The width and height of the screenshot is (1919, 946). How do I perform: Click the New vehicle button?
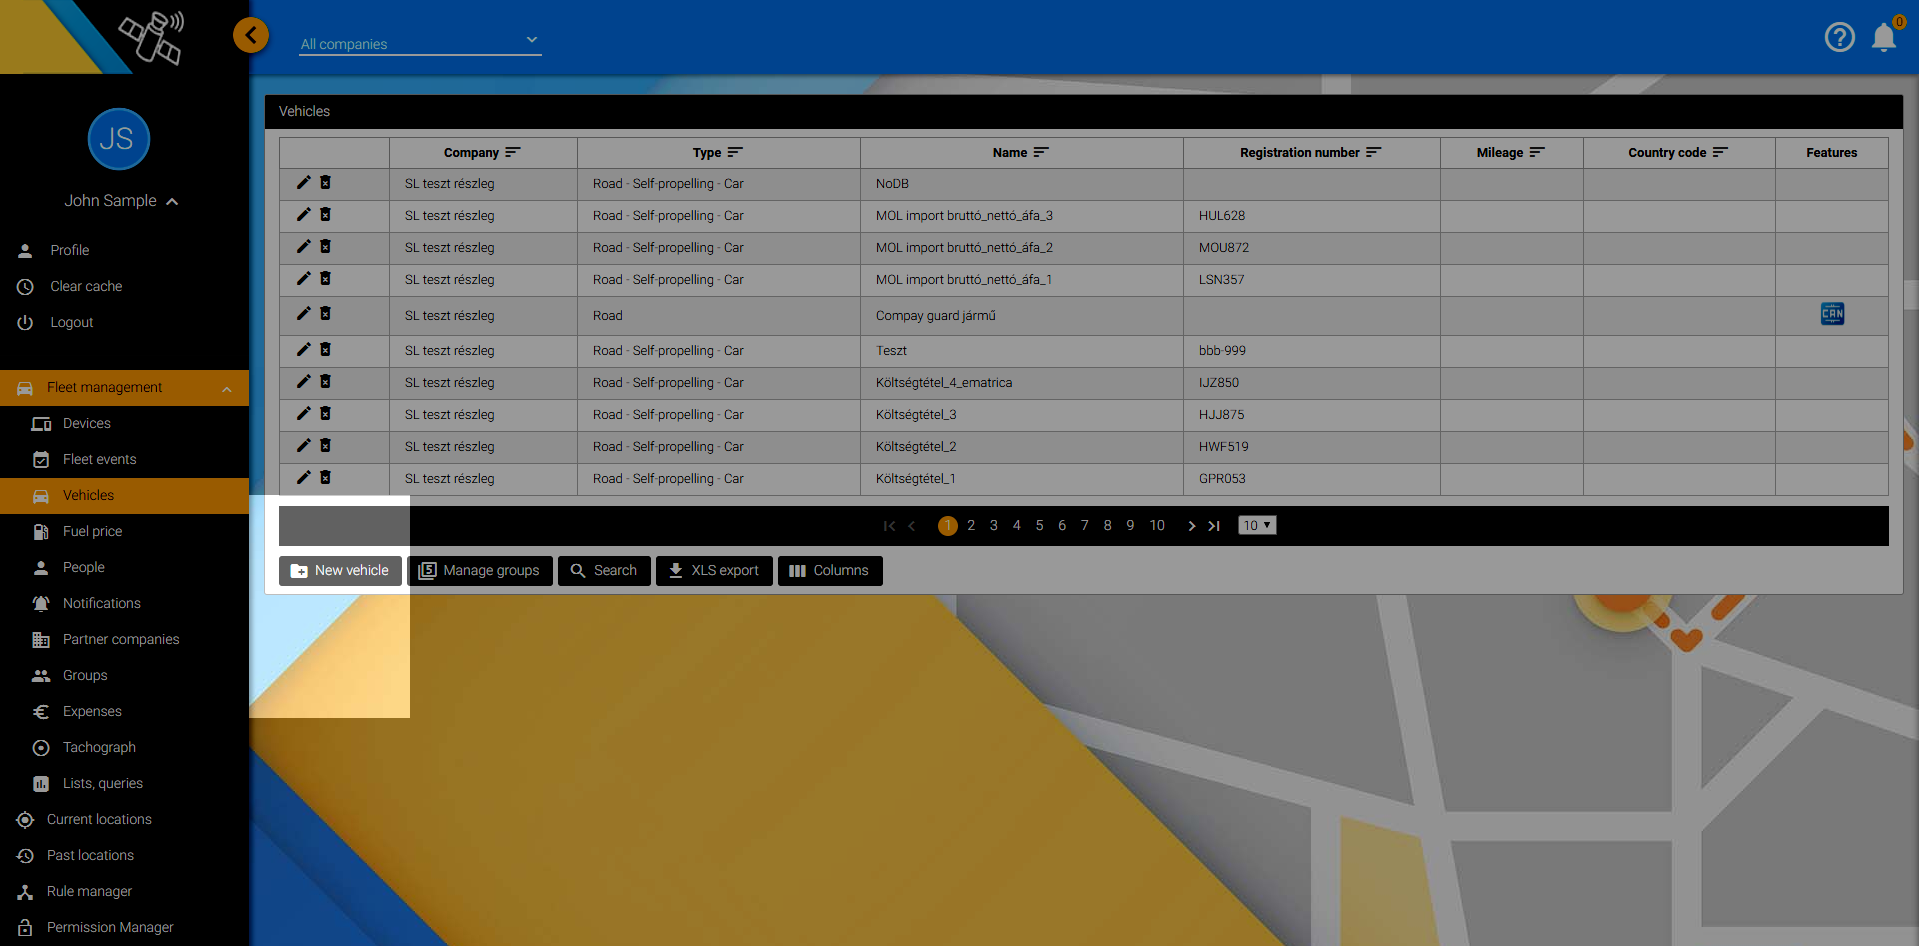click(340, 570)
